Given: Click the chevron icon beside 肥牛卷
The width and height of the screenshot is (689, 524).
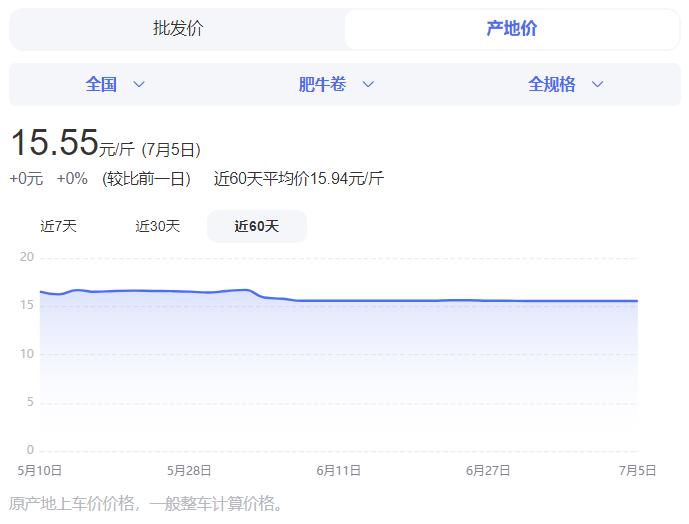Looking at the screenshot, I should [x=368, y=85].
